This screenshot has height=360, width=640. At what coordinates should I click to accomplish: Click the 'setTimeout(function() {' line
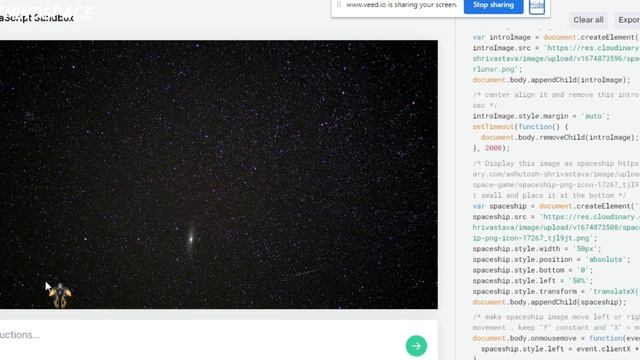pos(520,127)
